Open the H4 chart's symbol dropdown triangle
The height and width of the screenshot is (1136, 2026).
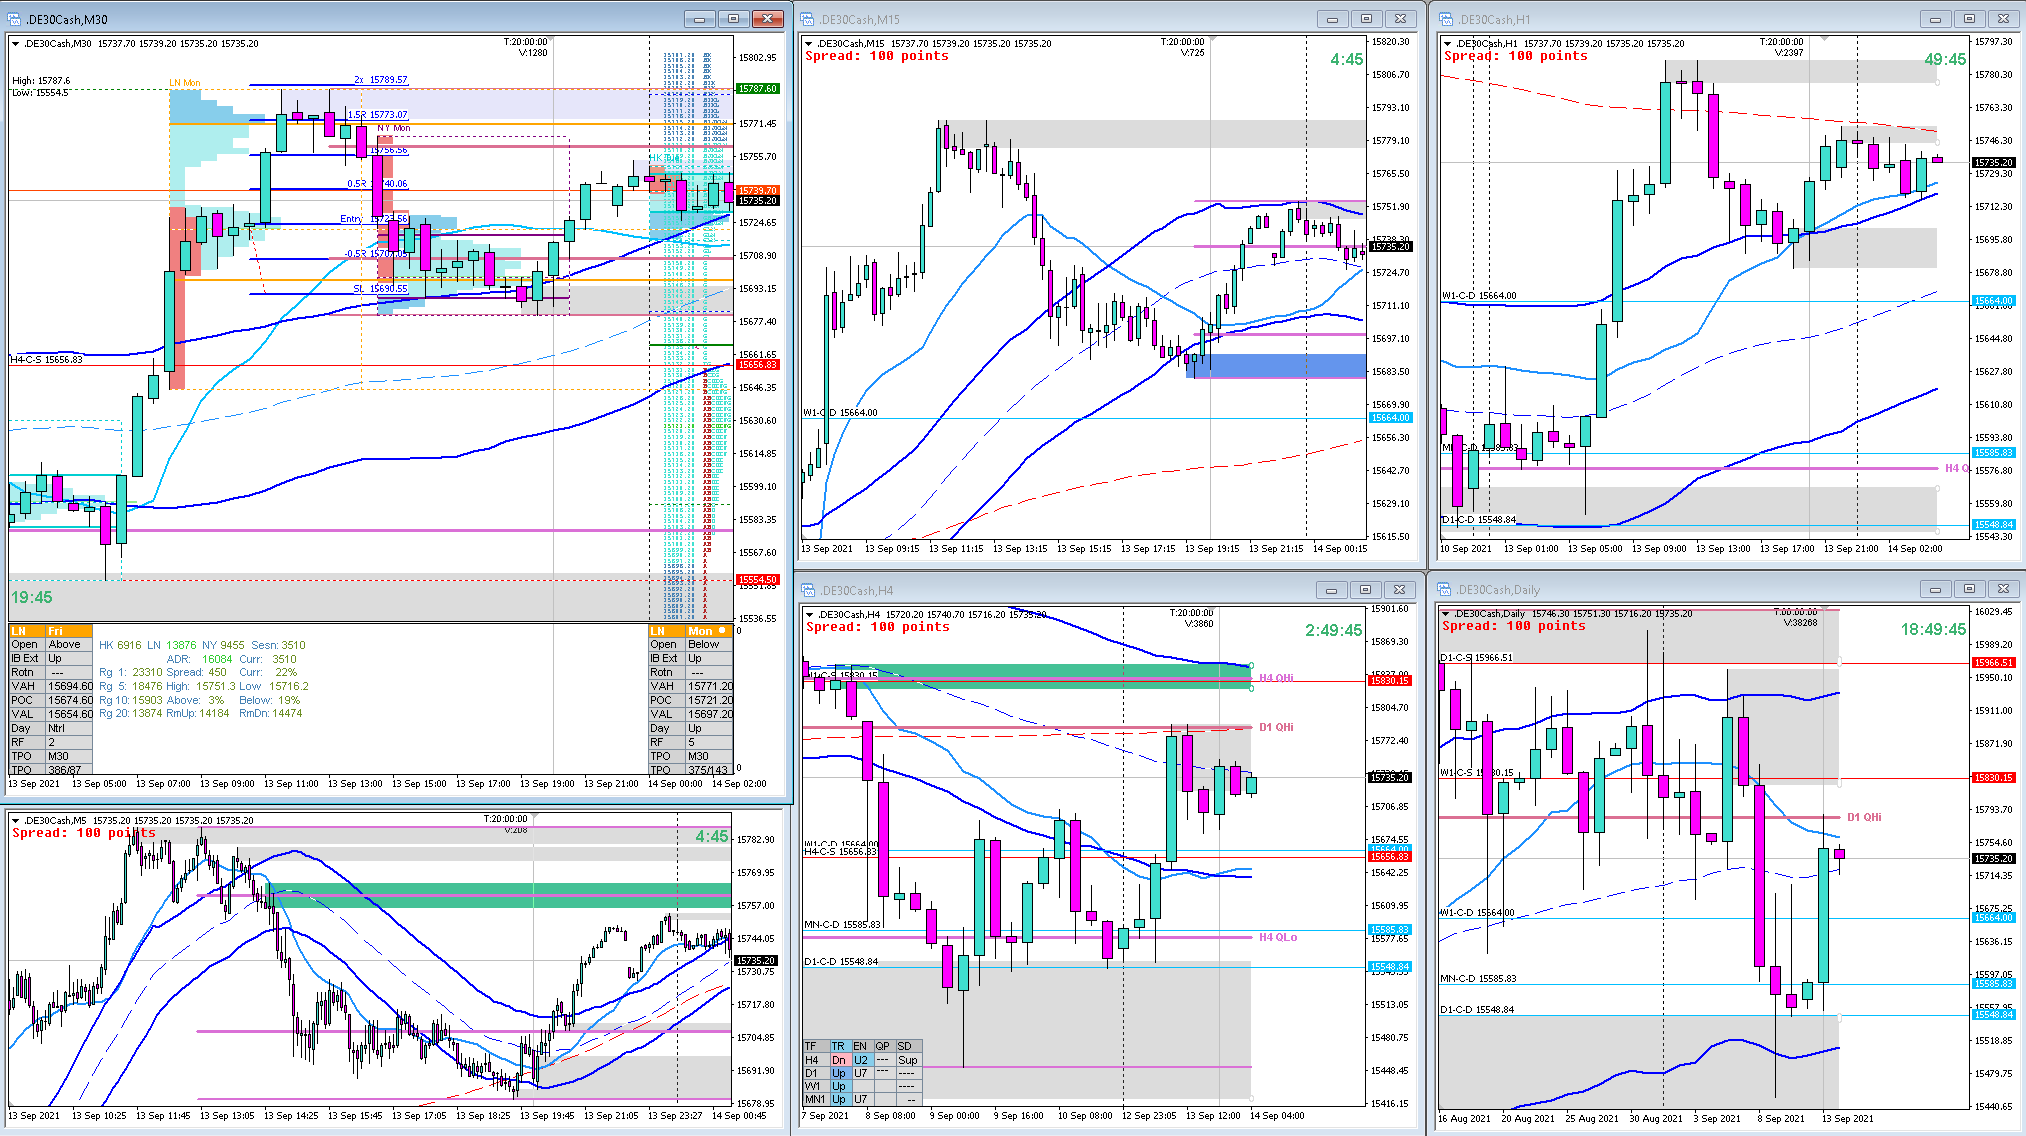[x=809, y=615]
